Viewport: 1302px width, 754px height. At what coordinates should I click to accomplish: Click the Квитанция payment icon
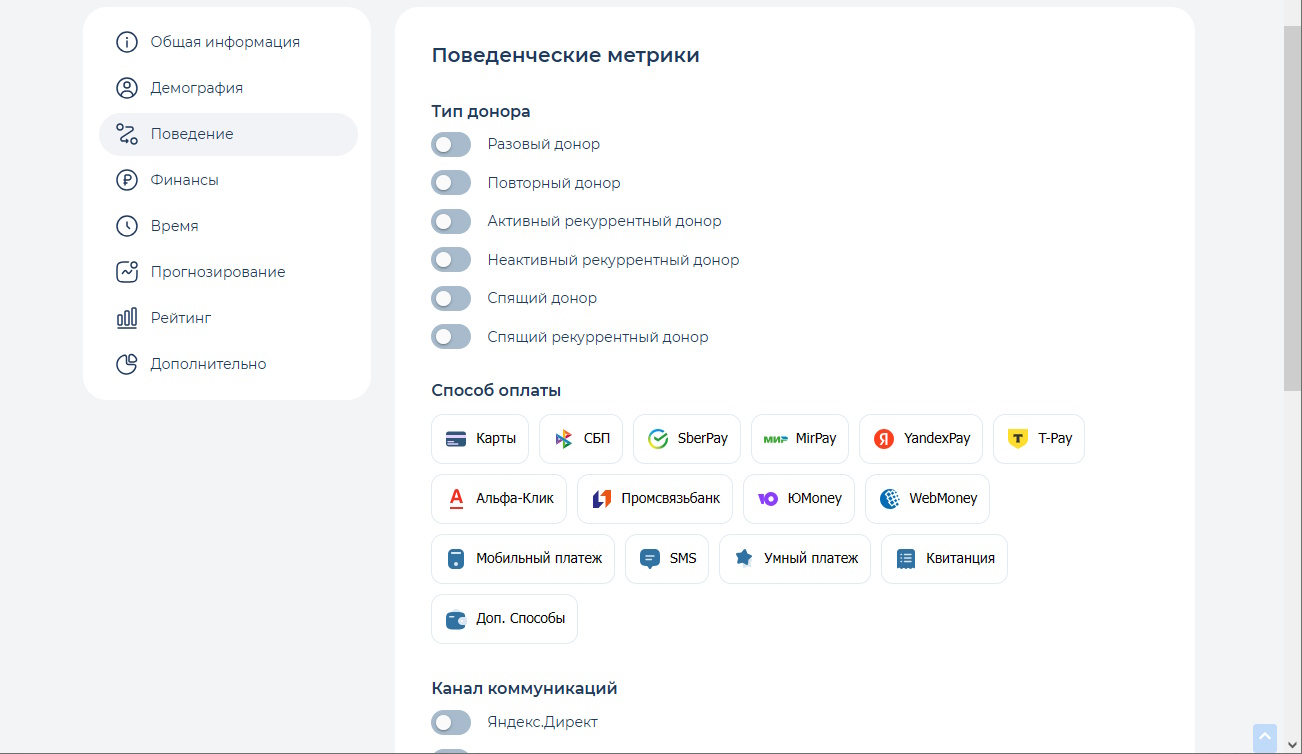coord(943,558)
